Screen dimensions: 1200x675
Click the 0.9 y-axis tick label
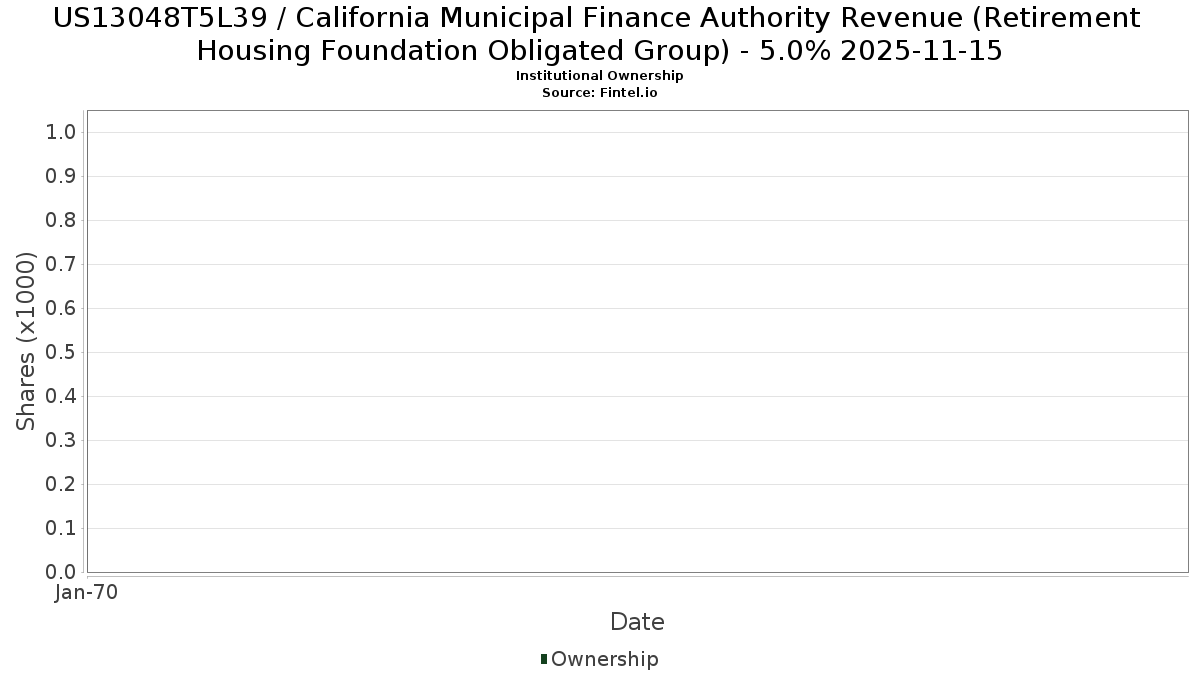coord(61,176)
